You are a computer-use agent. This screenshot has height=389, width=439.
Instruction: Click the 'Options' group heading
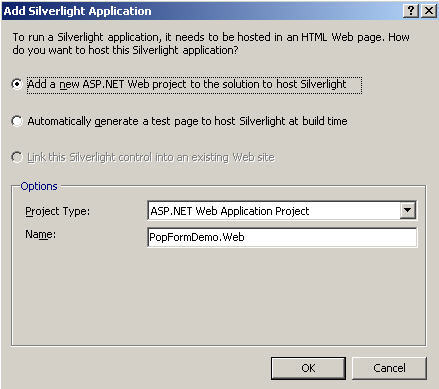[39, 186]
